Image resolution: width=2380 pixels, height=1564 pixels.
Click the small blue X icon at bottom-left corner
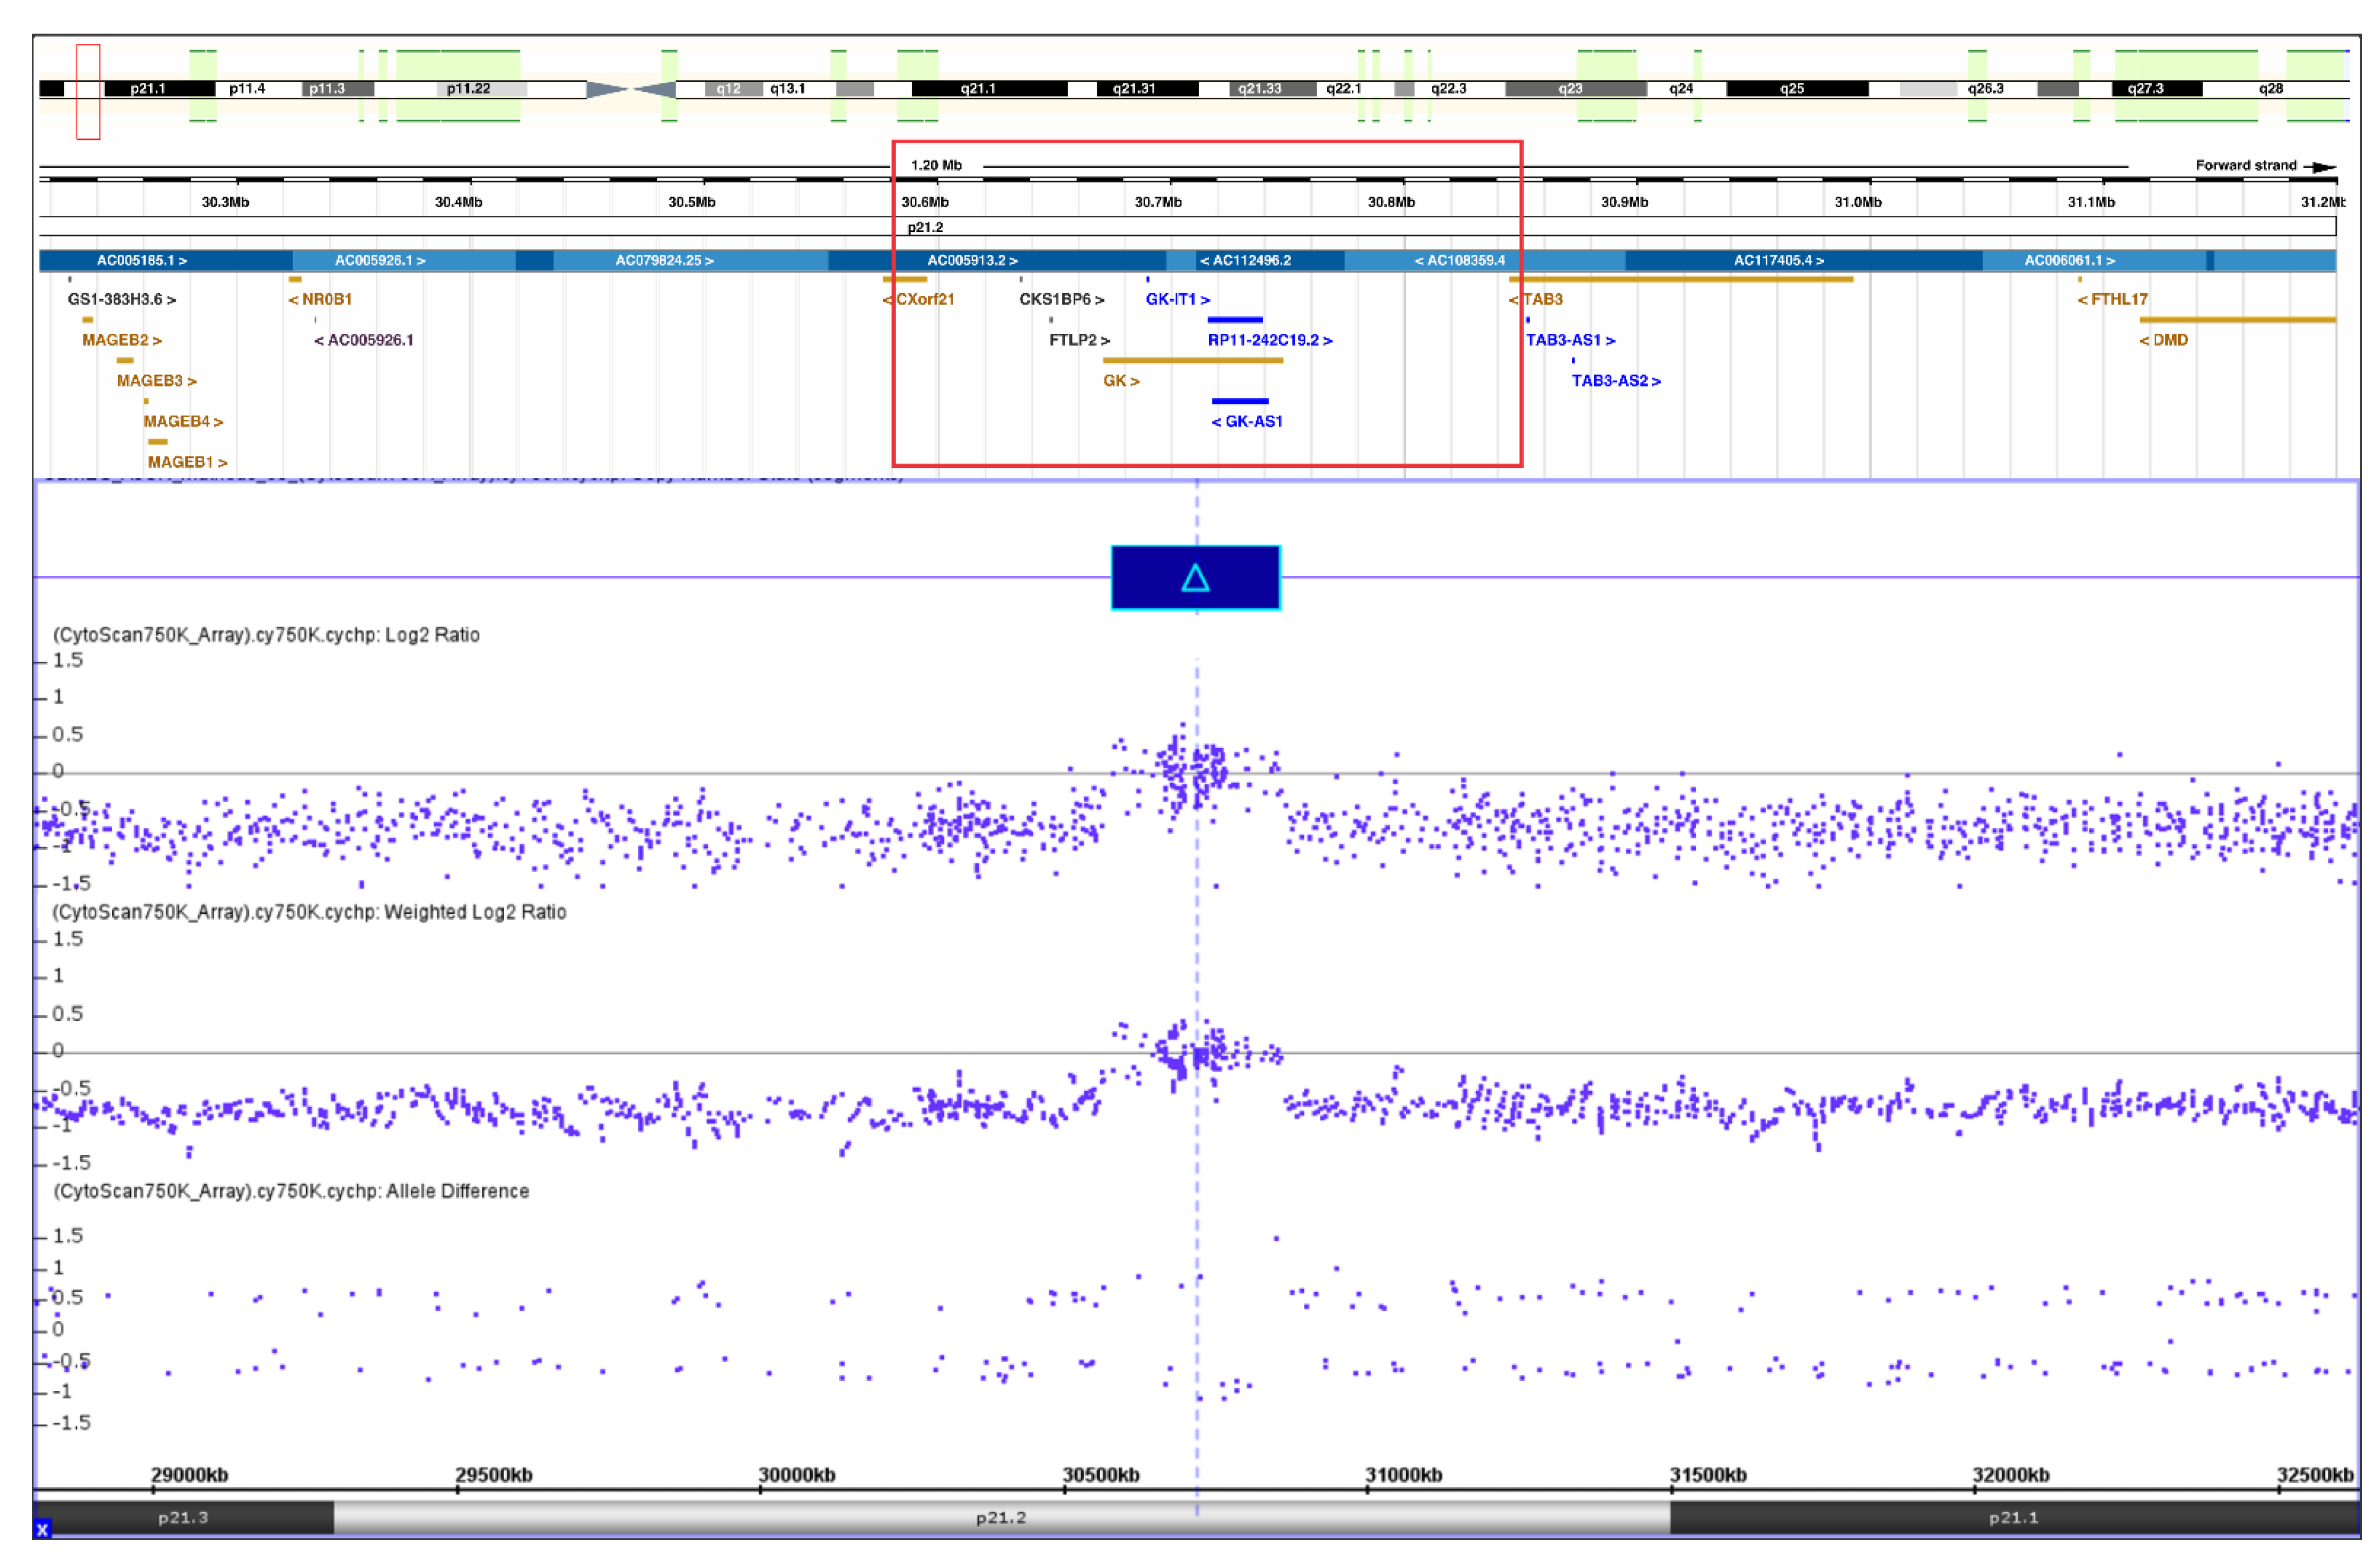click(x=42, y=1529)
